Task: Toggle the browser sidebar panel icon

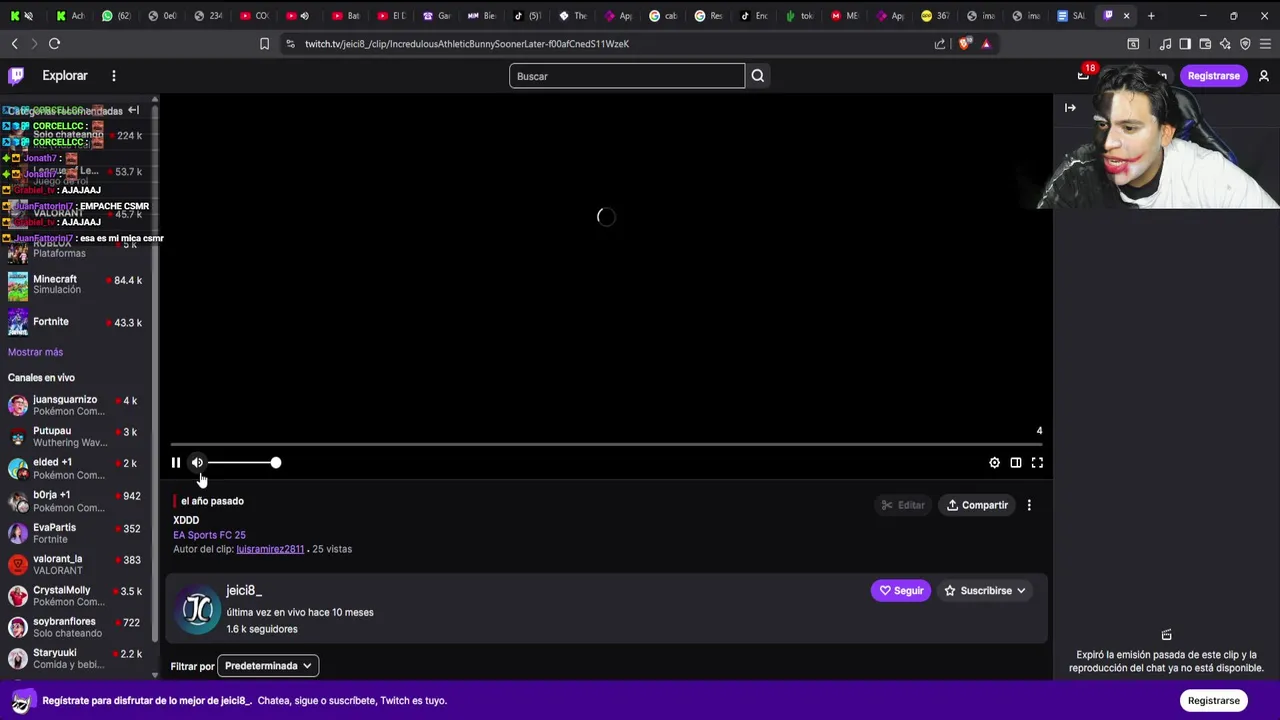Action: click(x=1185, y=44)
